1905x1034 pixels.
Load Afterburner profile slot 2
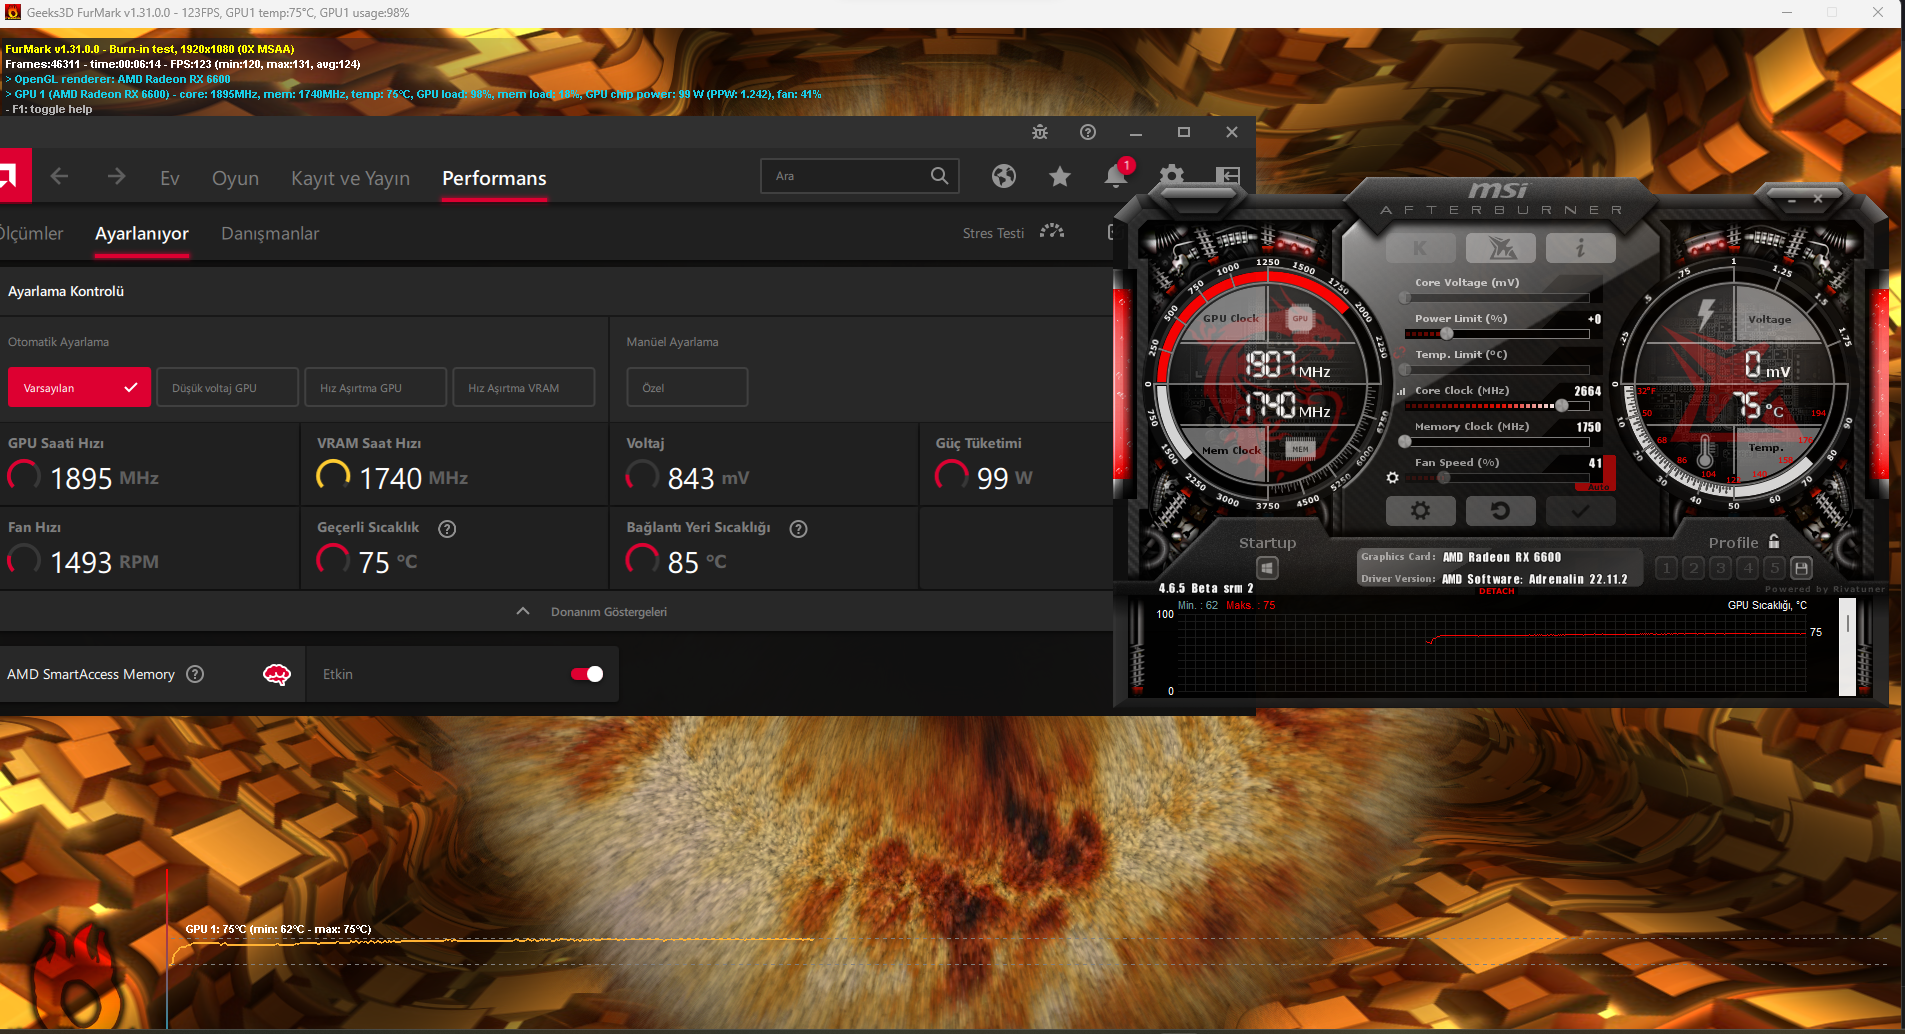coord(1693,568)
